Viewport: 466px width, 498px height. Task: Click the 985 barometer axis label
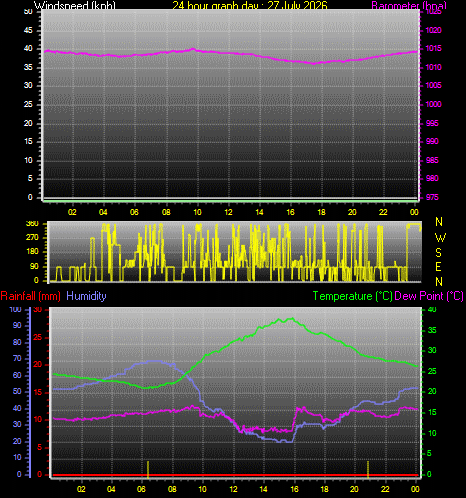click(x=432, y=160)
